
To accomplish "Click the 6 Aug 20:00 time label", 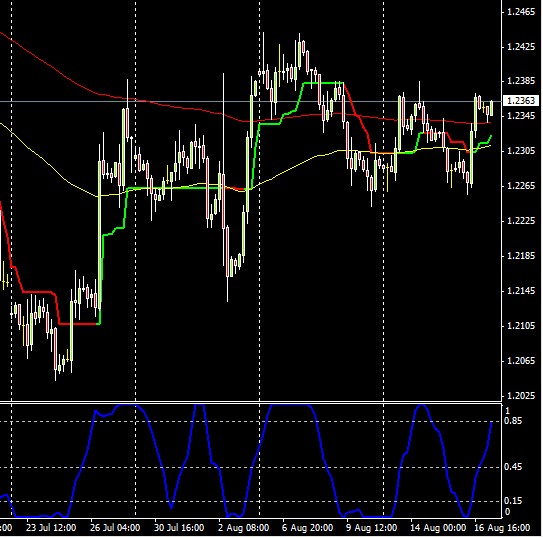I will pos(308,528).
